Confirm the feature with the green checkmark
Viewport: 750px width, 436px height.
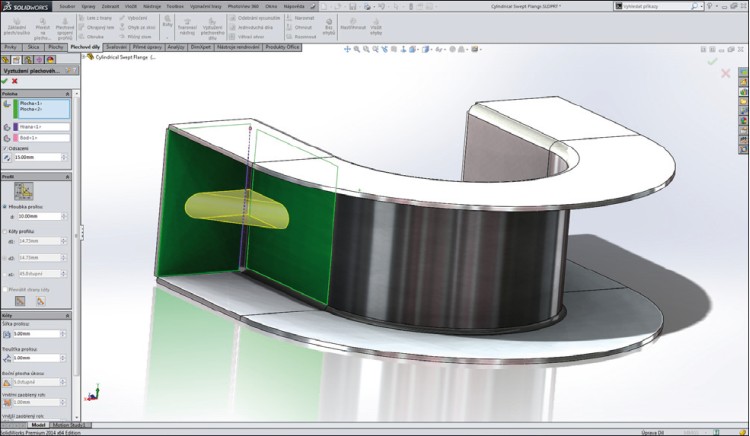[x=5, y=81]
